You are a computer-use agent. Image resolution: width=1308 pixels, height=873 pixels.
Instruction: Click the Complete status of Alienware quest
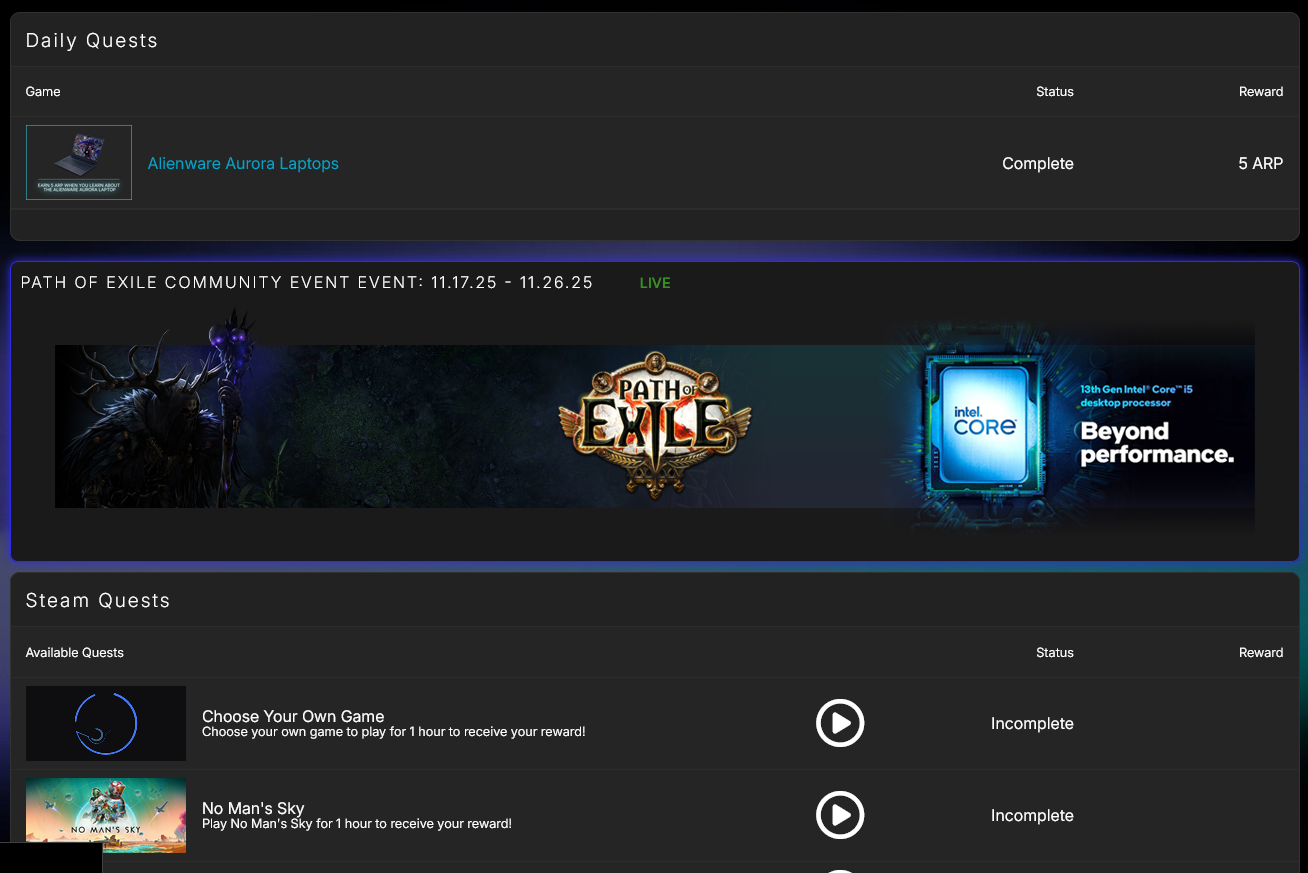1038,164
